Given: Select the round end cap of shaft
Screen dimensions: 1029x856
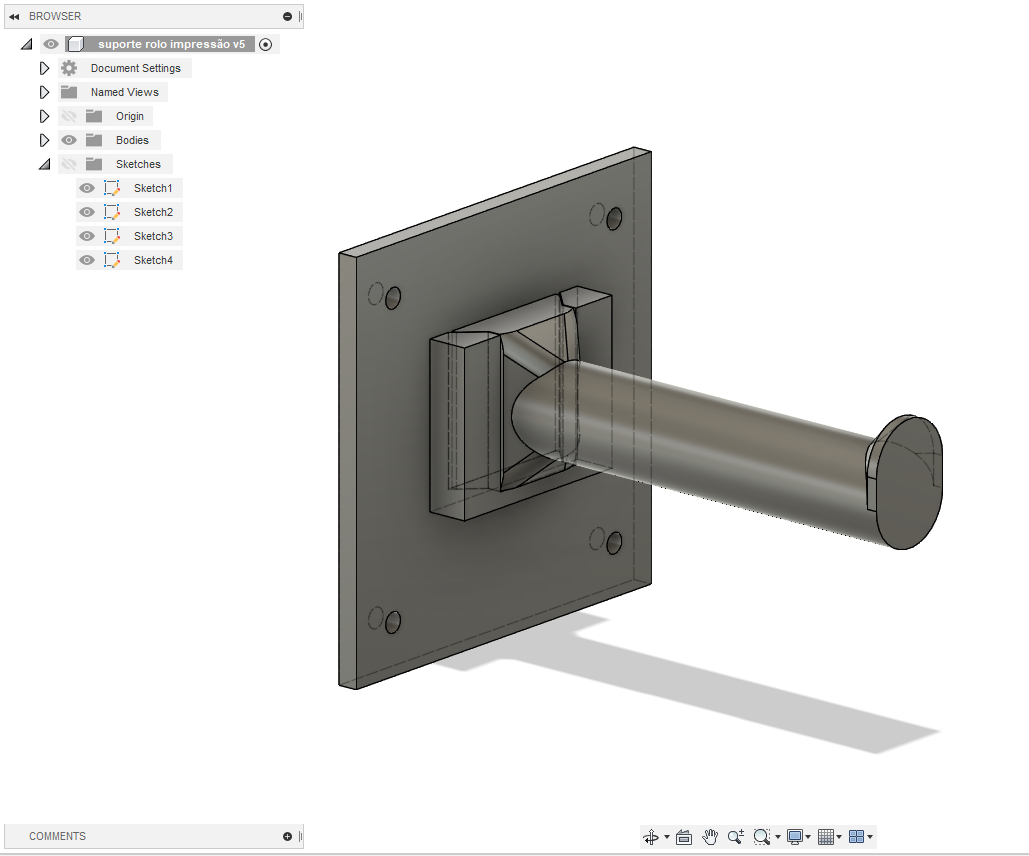Looking at the screenshot, I should (909, 482).
